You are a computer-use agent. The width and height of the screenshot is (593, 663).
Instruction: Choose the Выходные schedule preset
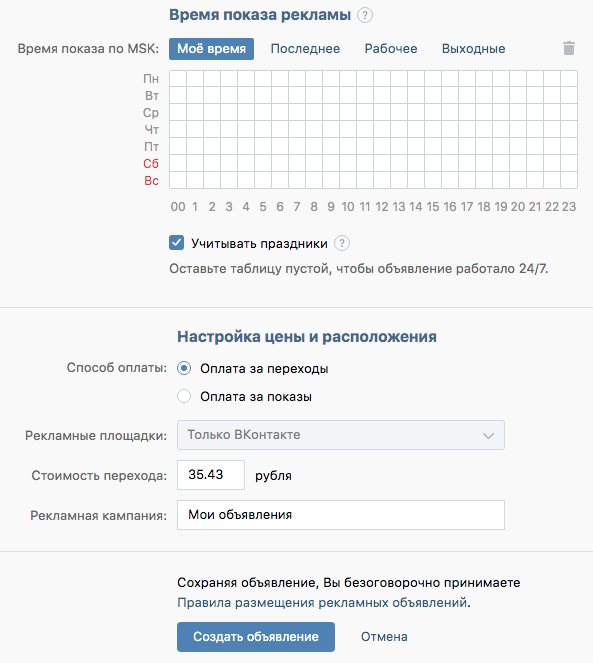point(473,49)
